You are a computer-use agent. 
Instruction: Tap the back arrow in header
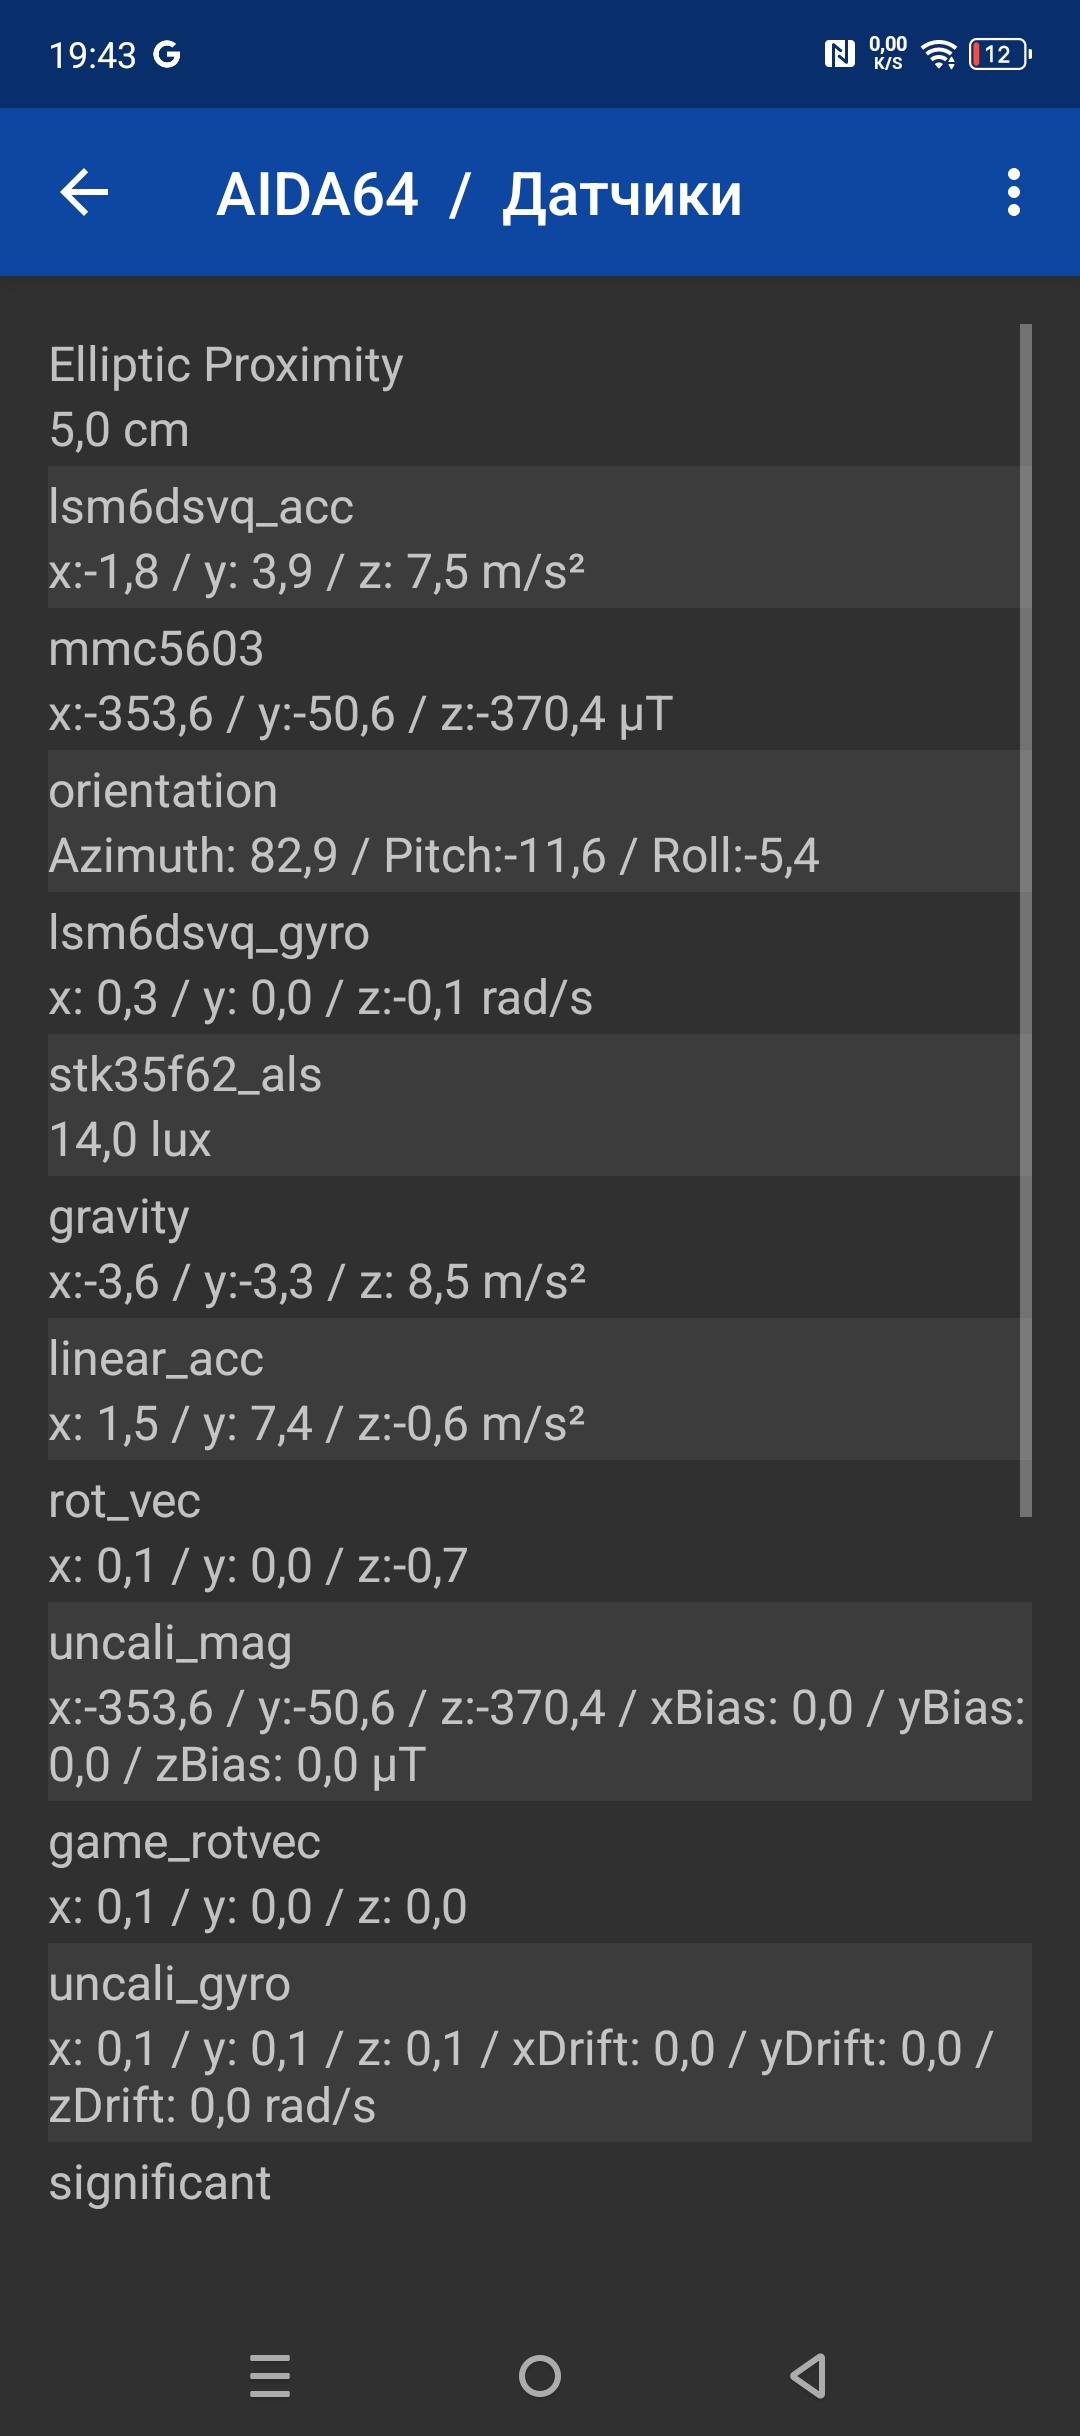[x=84, y=192]
